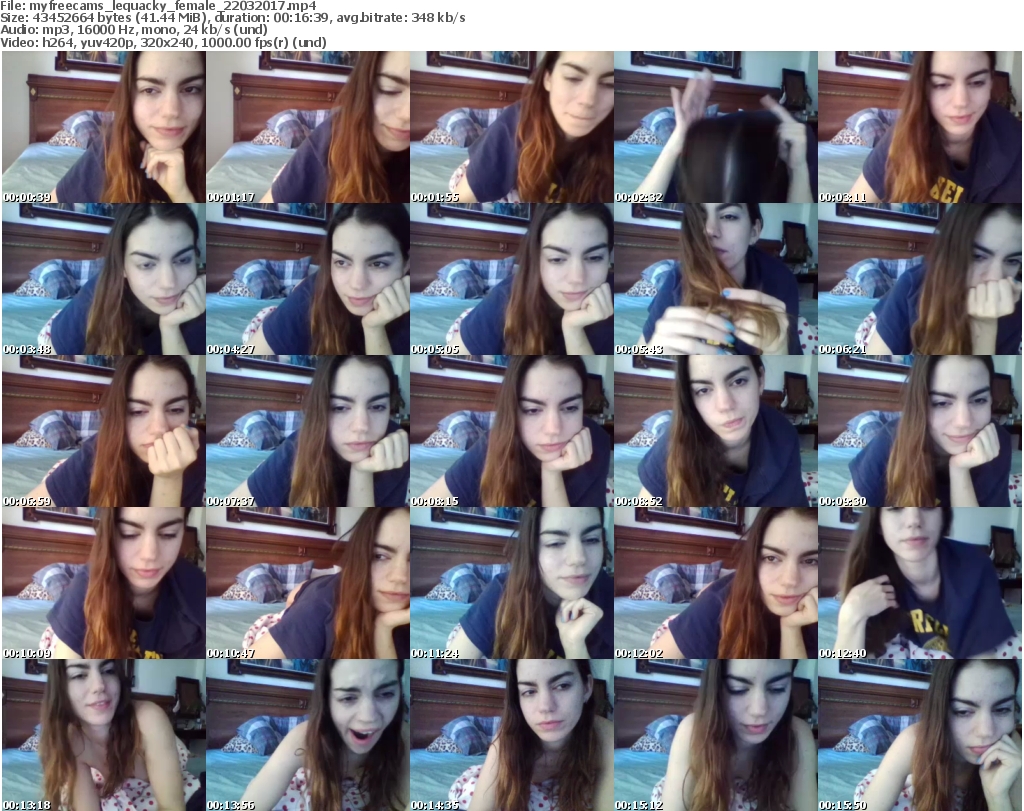Open the thumbnail at 00:09:30
The width and height of the screenshot is (1024, 811).
(x=920, y=431)
